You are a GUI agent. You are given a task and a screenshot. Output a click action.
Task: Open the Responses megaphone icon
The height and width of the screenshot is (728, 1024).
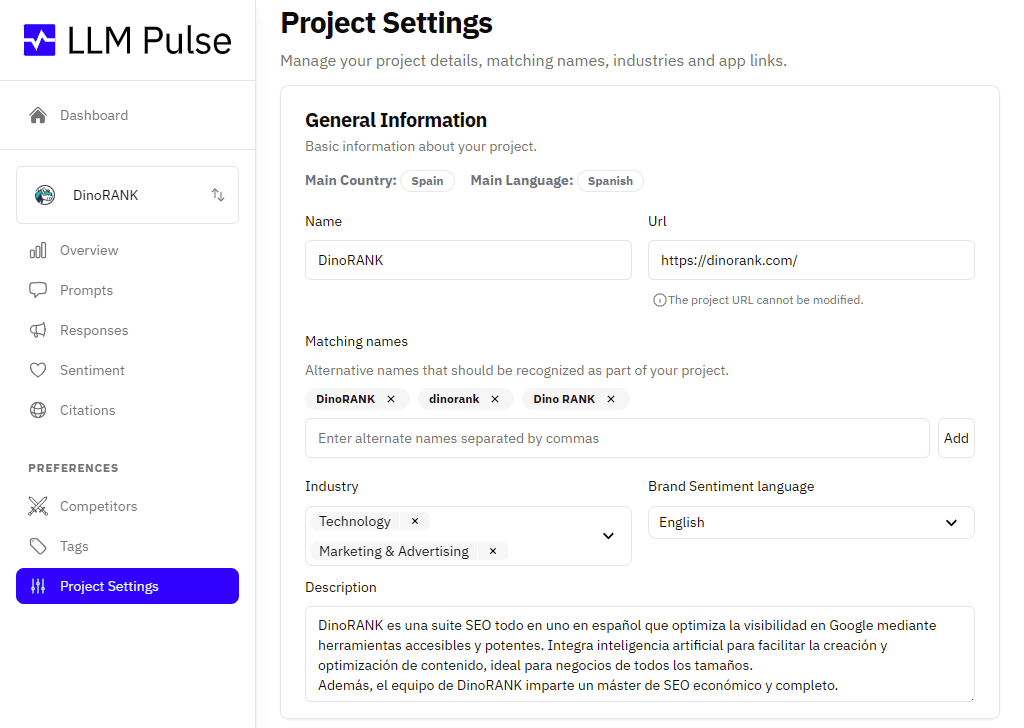click(37, 330)
